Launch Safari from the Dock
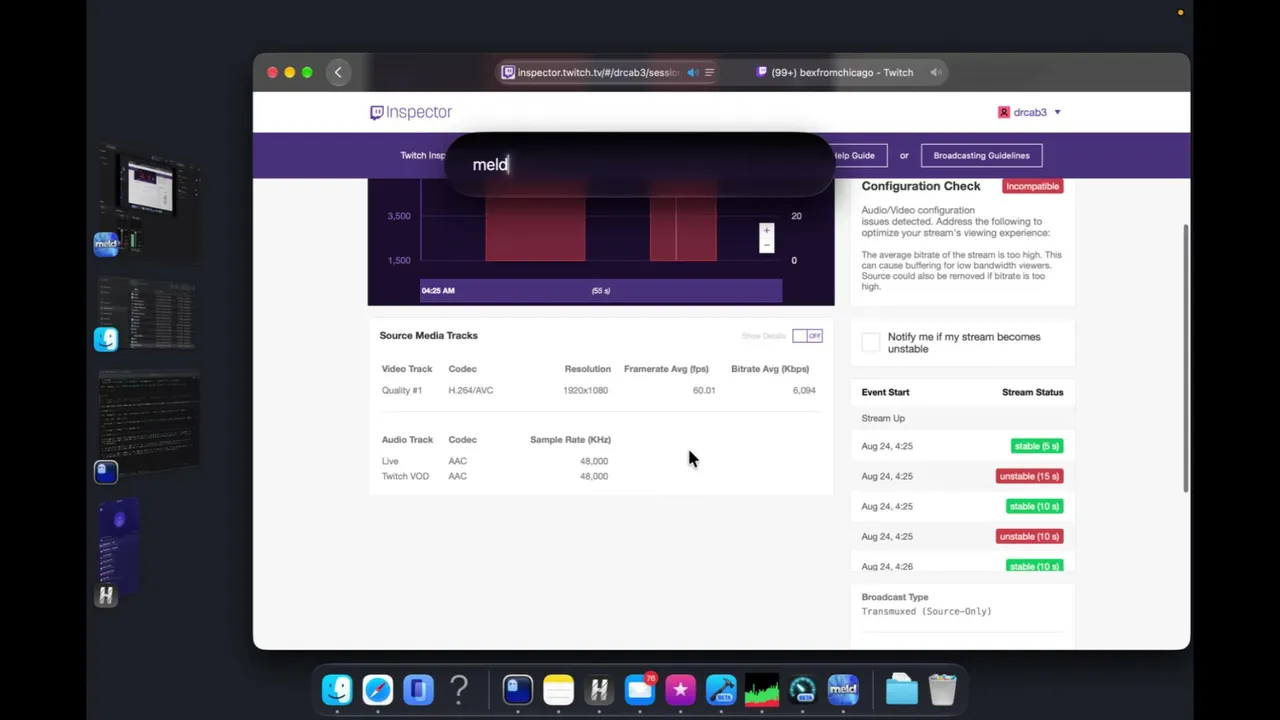This screenshot has height=720, width=1280. click(x=378, y=690)
